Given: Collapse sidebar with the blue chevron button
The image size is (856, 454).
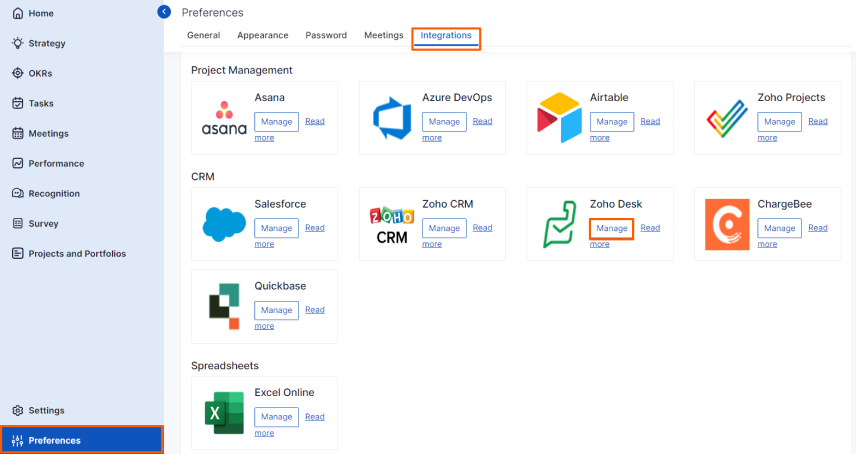Looking at the screenshot, I should tap(164, 11).
